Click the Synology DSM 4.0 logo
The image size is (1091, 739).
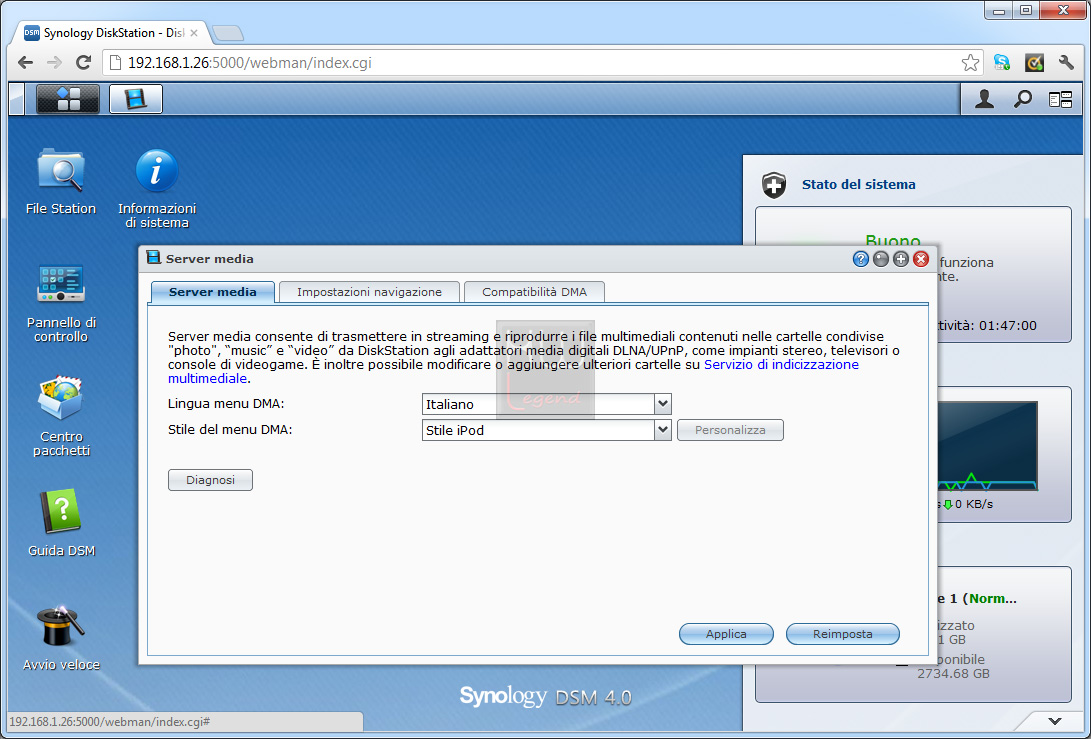click(x=546, y=696)
